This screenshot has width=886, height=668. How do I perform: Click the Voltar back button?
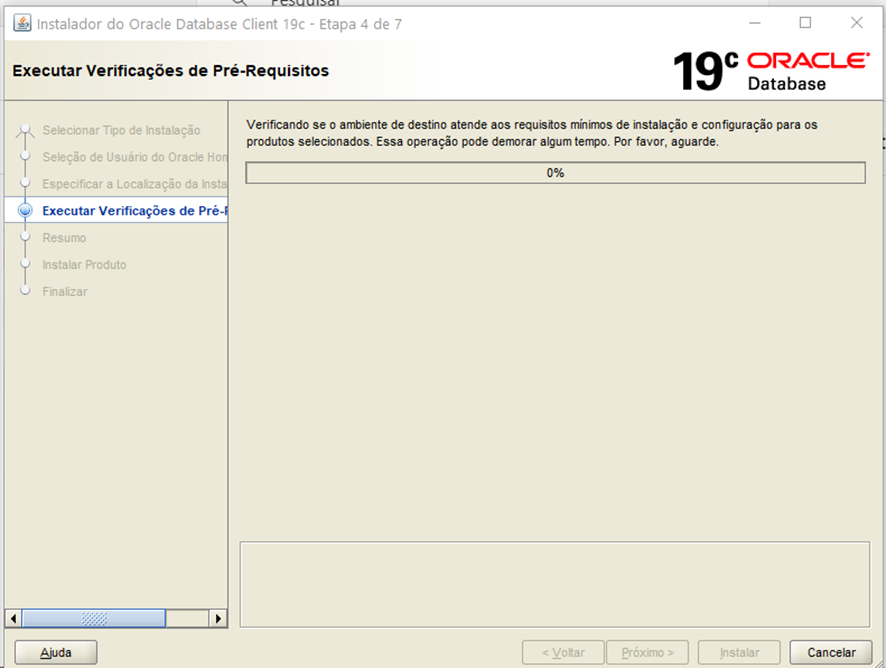pyautogui.click(x=563, y=652)
